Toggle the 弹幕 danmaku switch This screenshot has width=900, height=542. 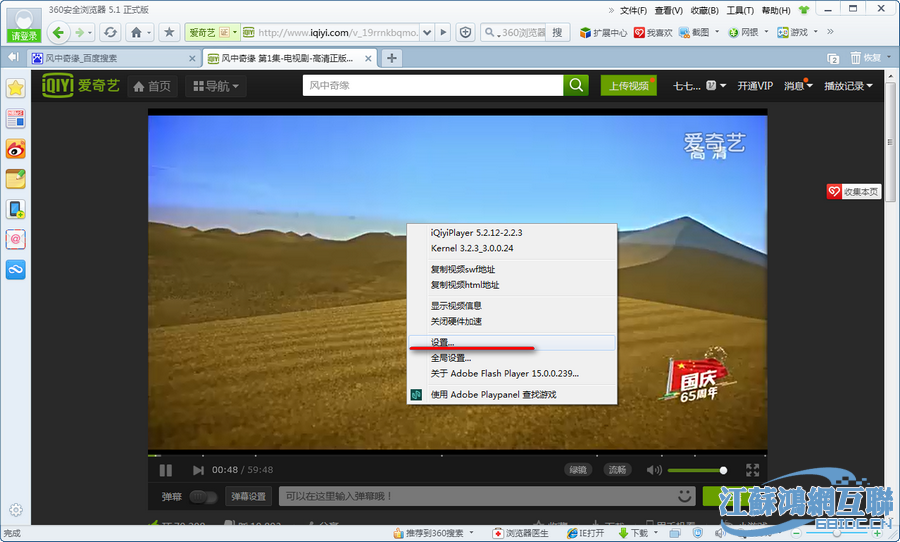pyautogui.click(x=203, y=497)
